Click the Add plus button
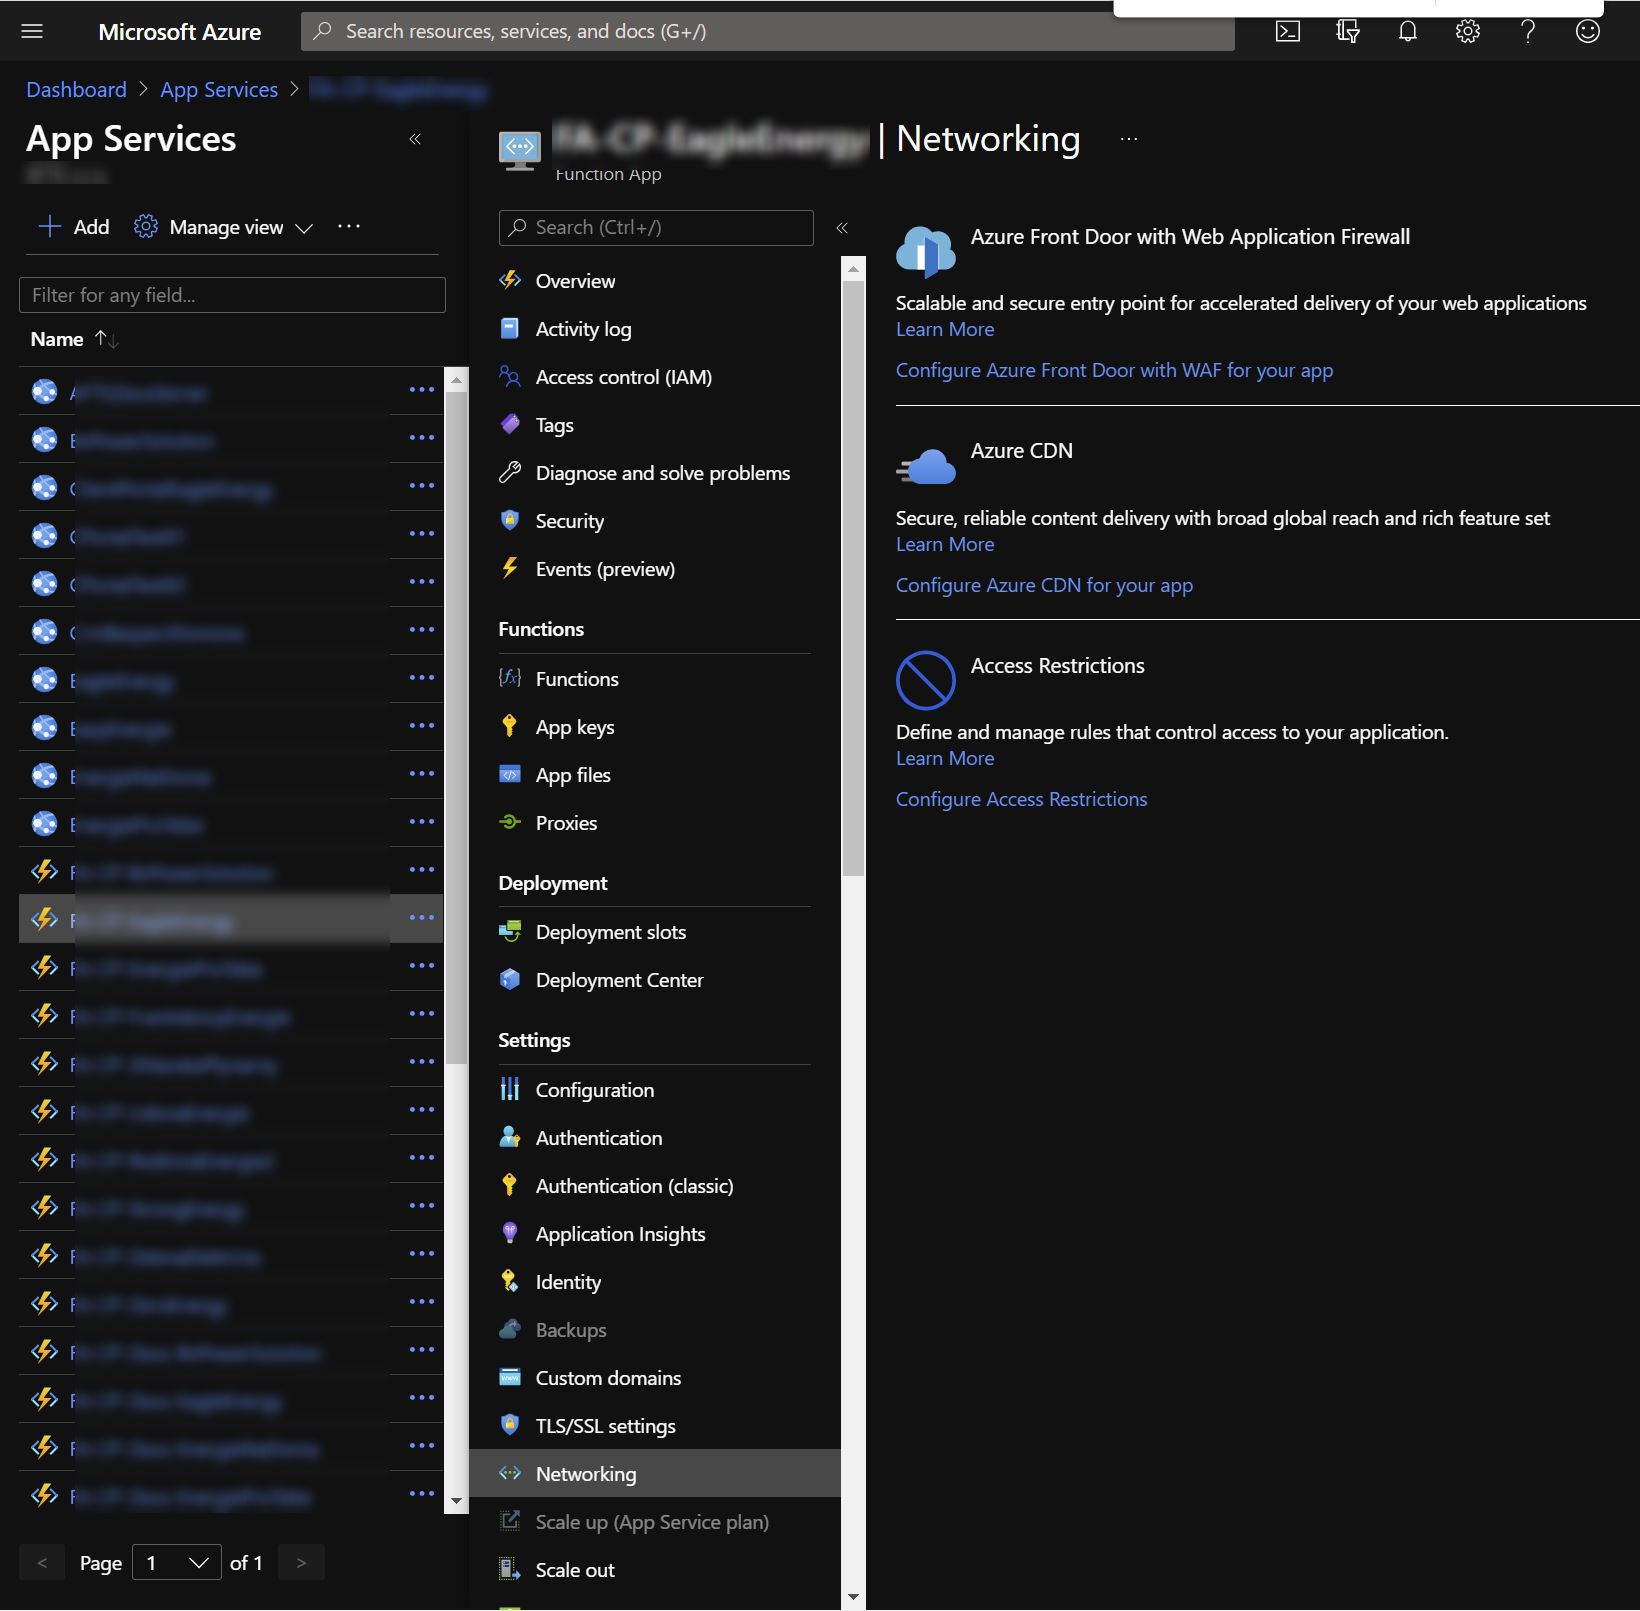 [x=73, y=227]
